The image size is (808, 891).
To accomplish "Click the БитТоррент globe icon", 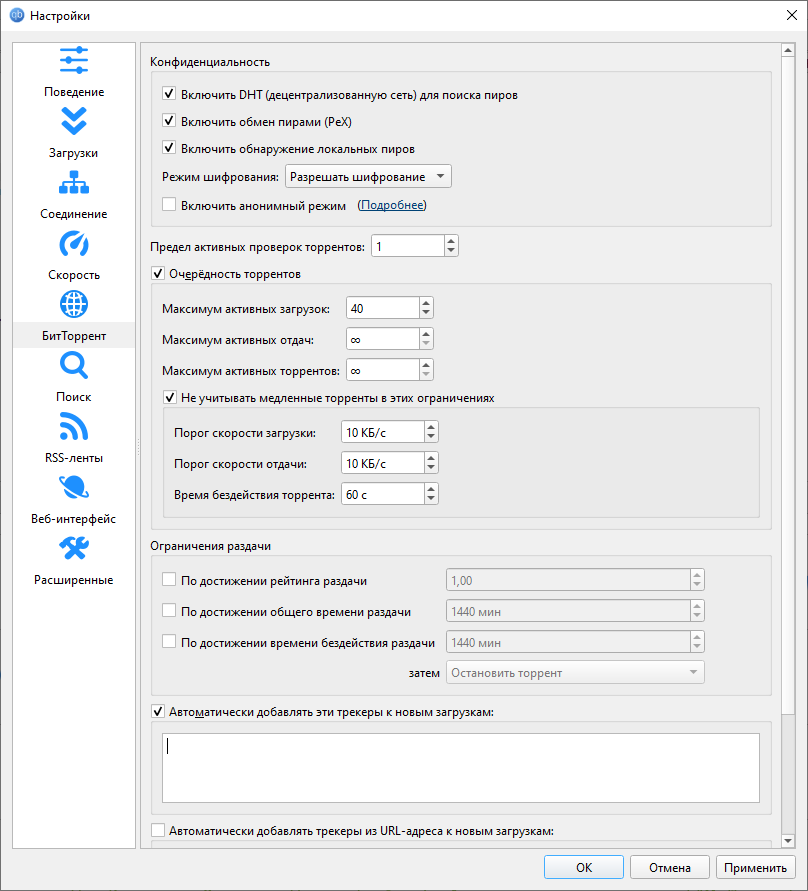I will coord(74,304).
